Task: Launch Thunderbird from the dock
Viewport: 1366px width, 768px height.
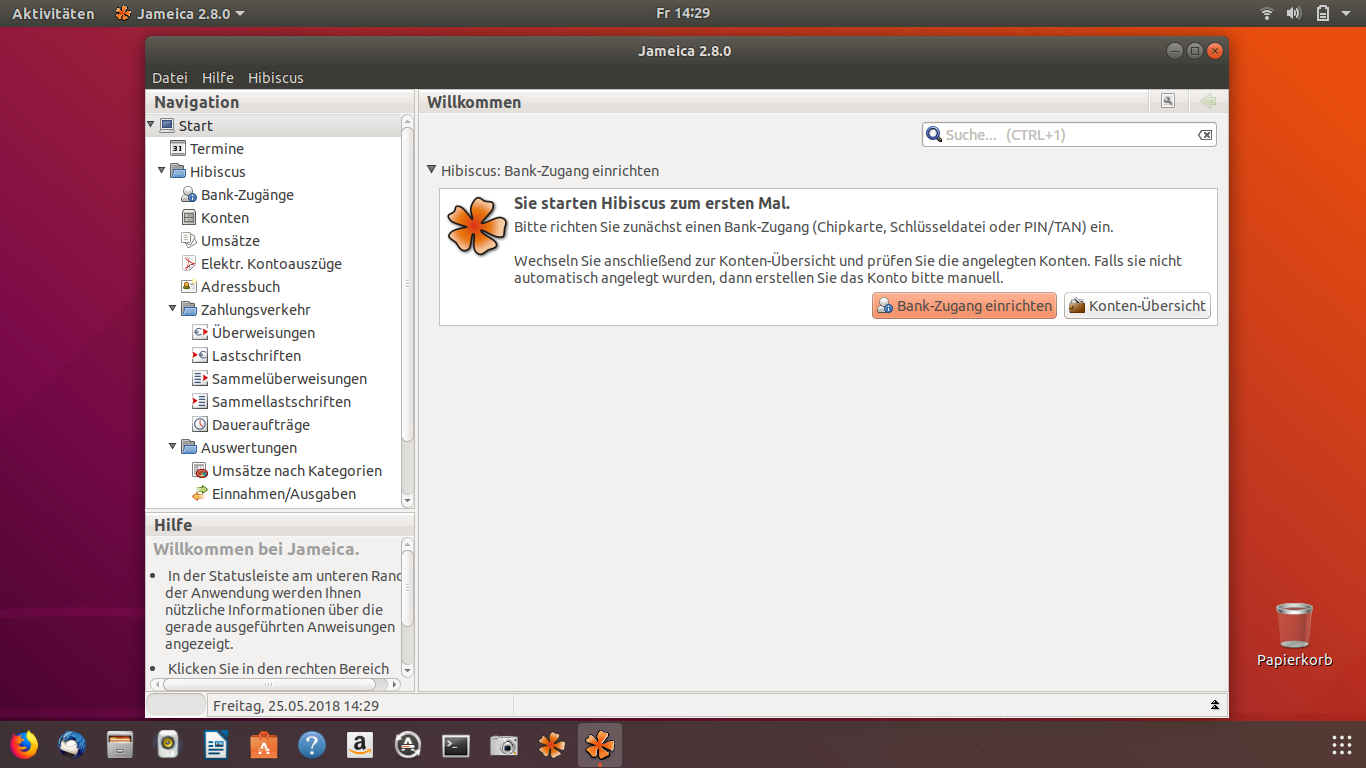Action: pyautogui.click(x=72, y=745)
